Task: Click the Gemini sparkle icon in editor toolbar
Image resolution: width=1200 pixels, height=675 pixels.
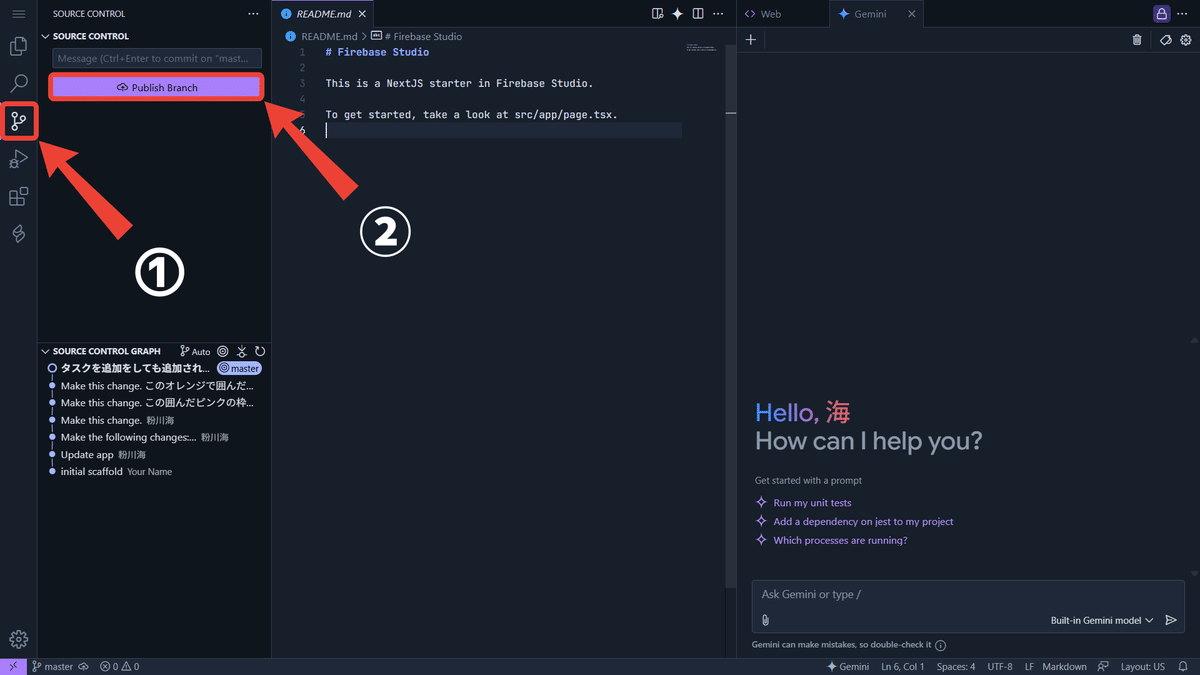Action: point(677,14)
